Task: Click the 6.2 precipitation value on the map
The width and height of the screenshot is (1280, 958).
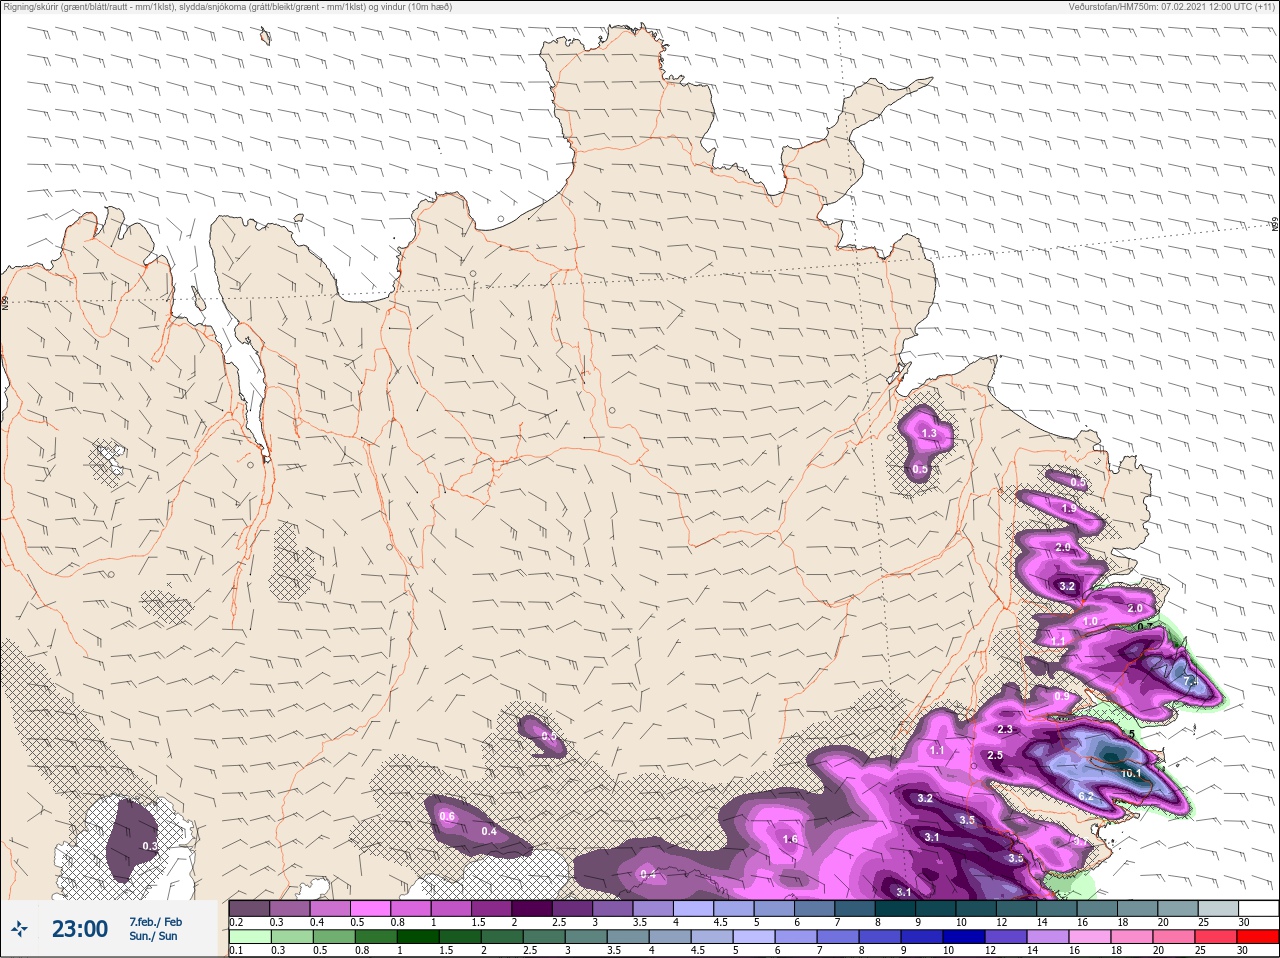Action: tap(1087, 796)
